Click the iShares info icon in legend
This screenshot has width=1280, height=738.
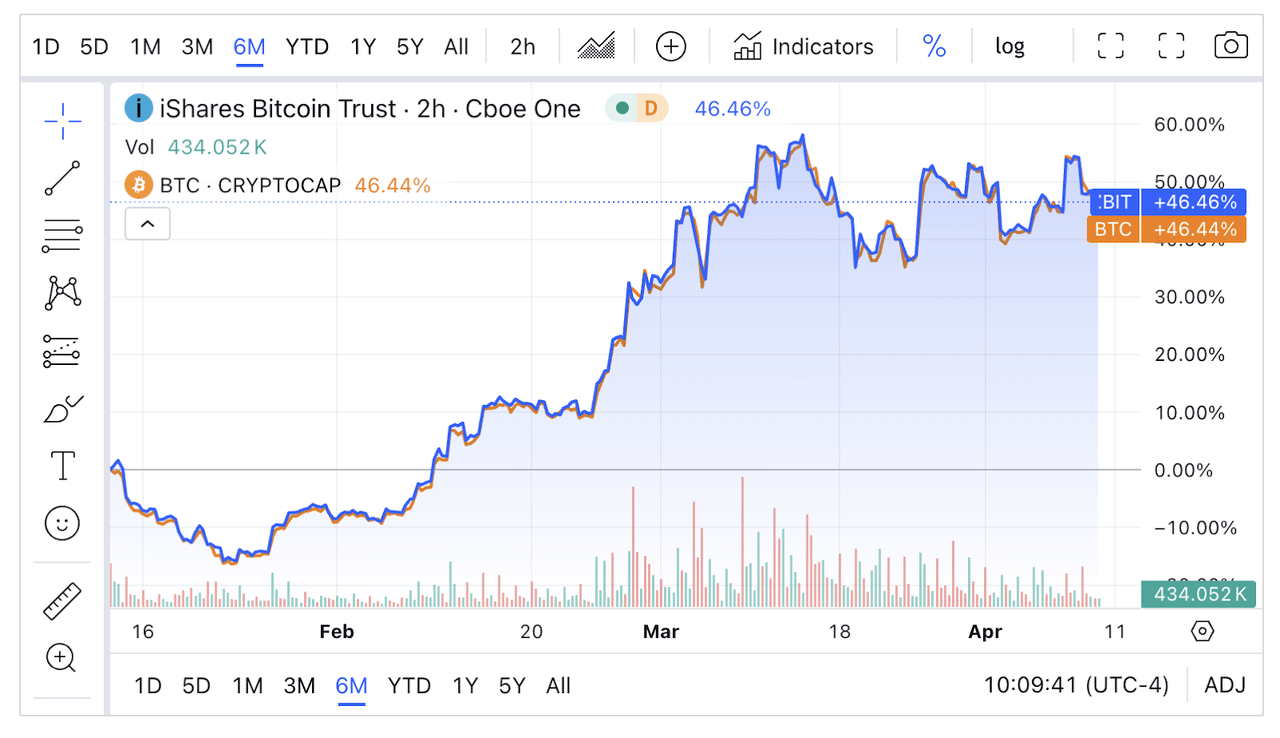(x=138, y=108)
